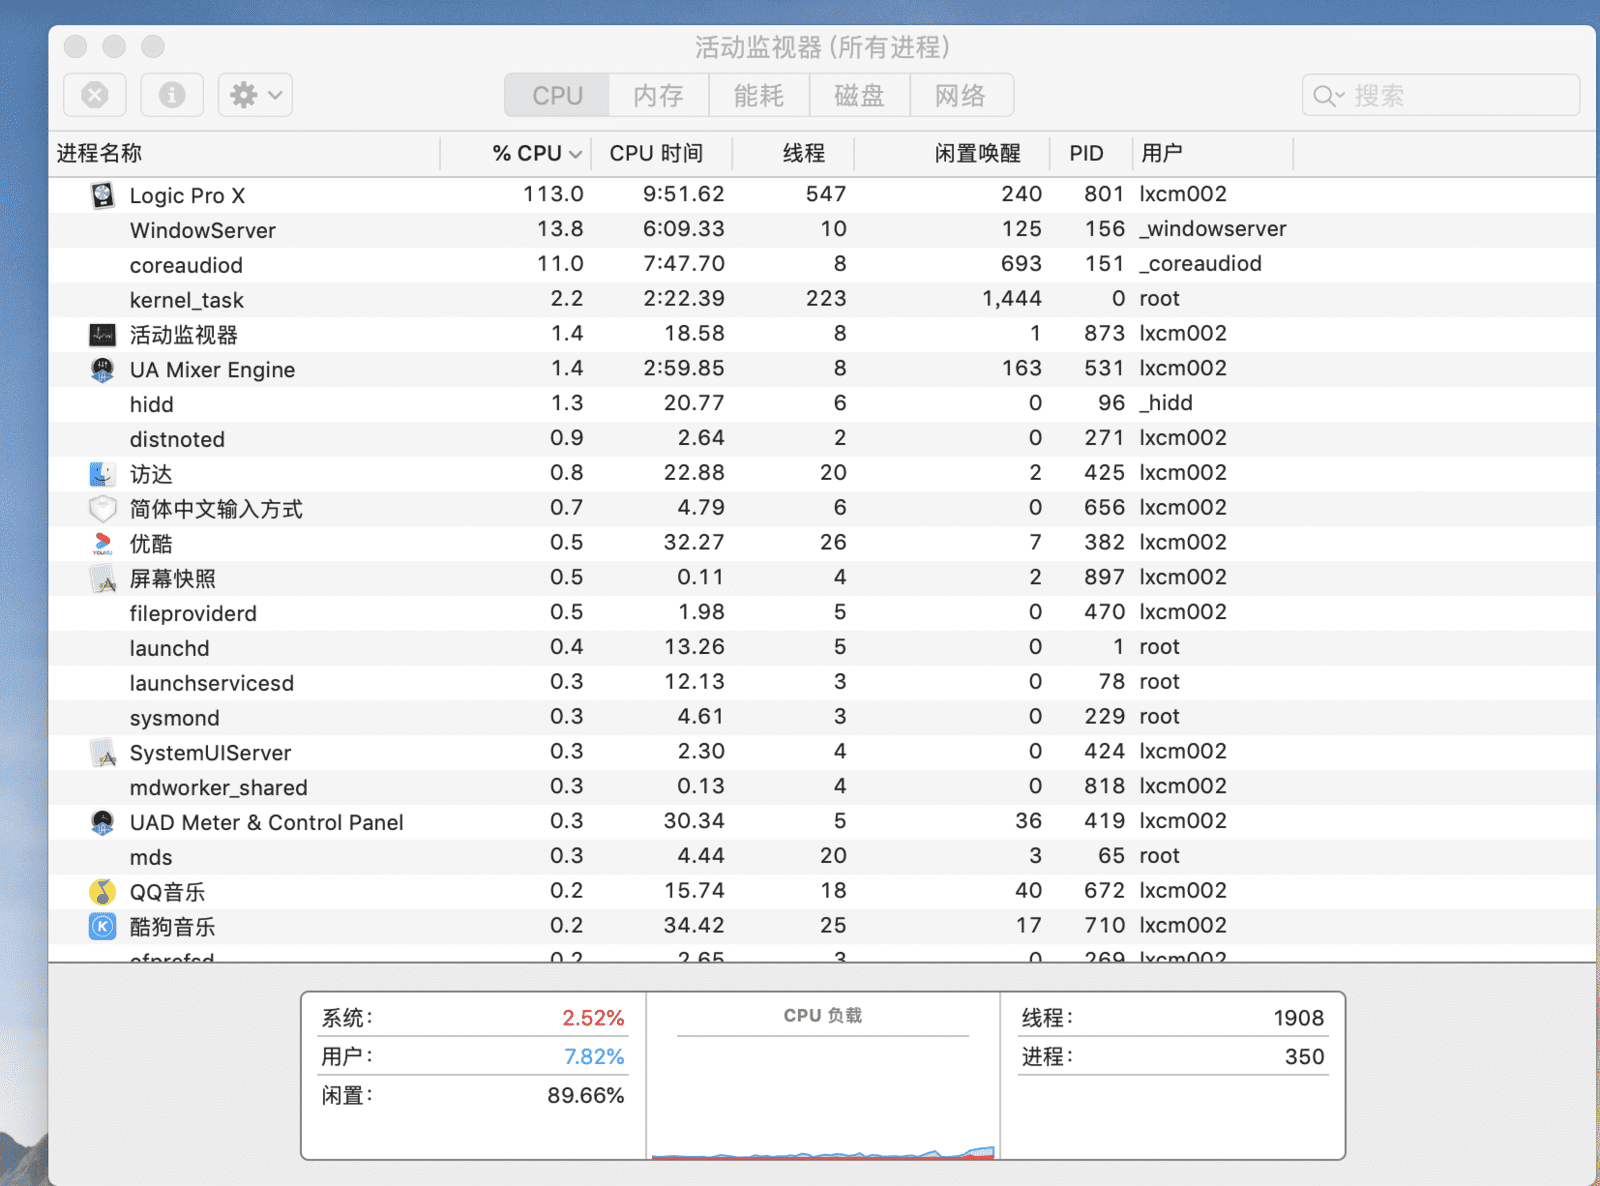Click the 进程 350 count

[1304, 1057]
